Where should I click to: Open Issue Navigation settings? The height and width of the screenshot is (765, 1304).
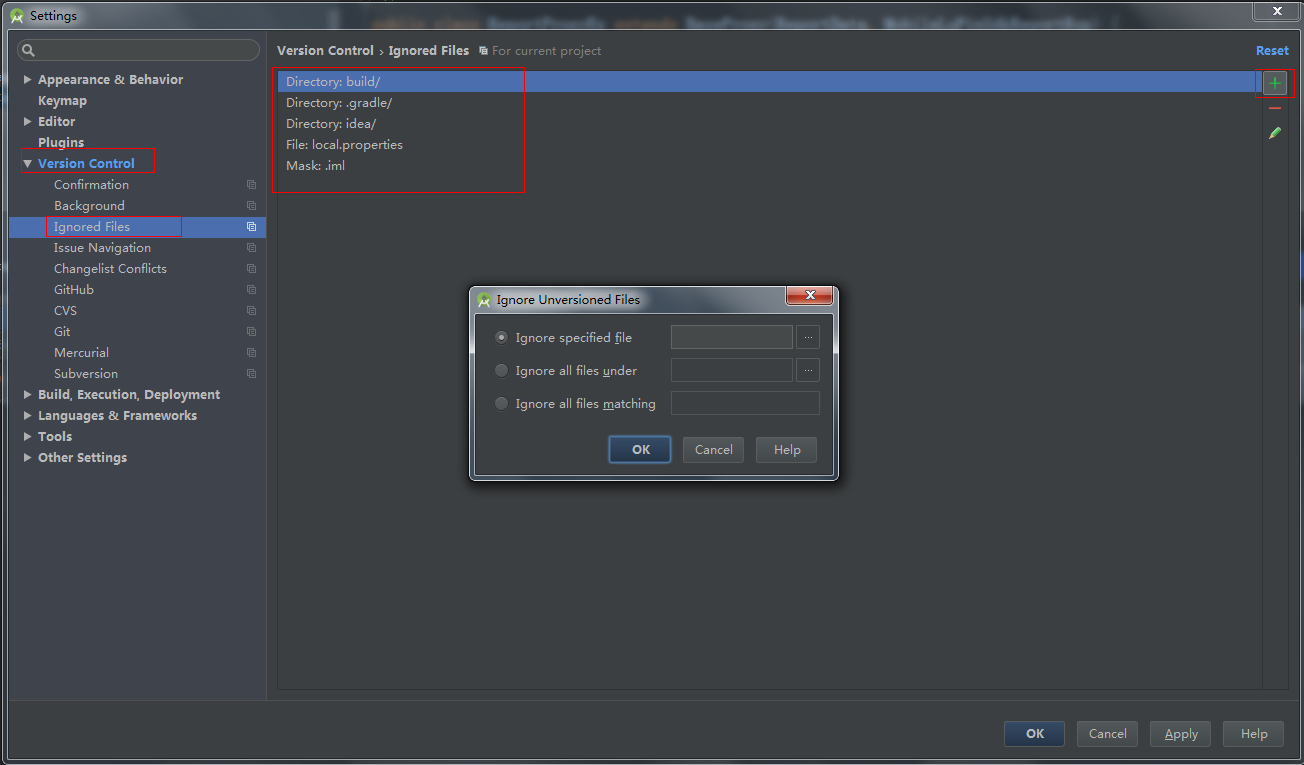pos(102,248)
